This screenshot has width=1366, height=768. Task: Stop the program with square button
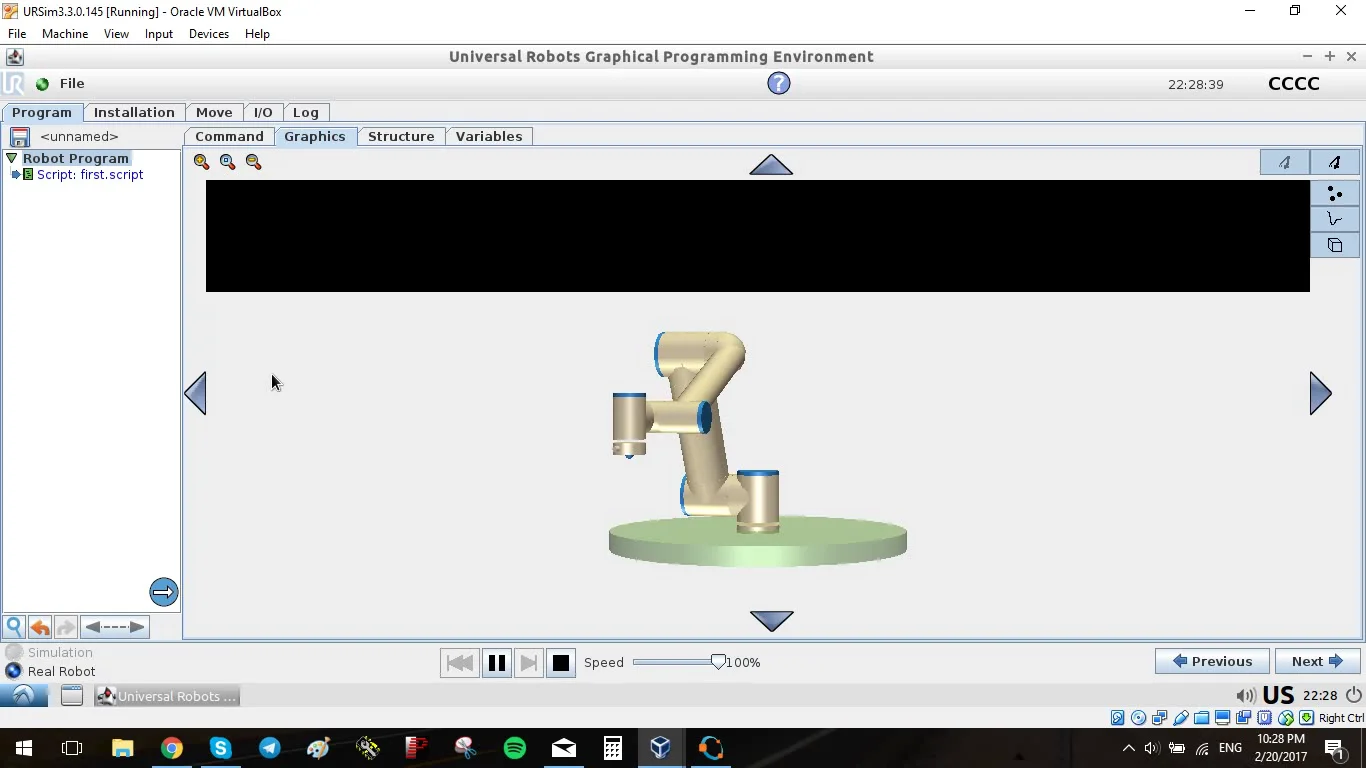pyautogui.click(x=561, y=662)
